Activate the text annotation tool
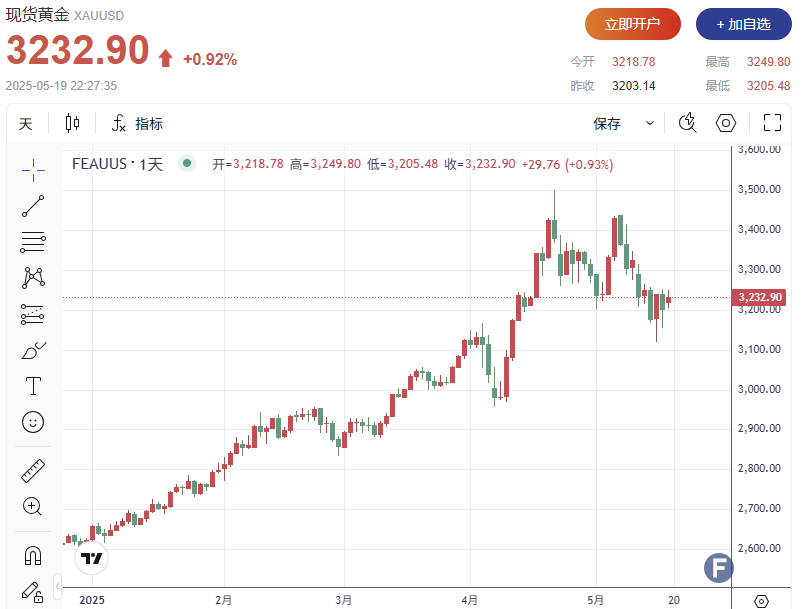Screen dimensions: 802x609 pyautogui.click(x=33, y=386)
